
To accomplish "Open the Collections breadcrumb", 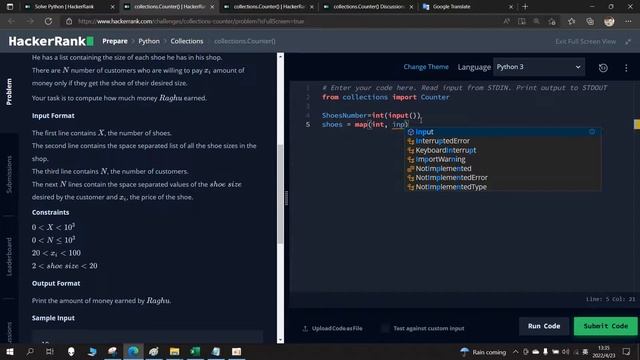I will (187, 41).
